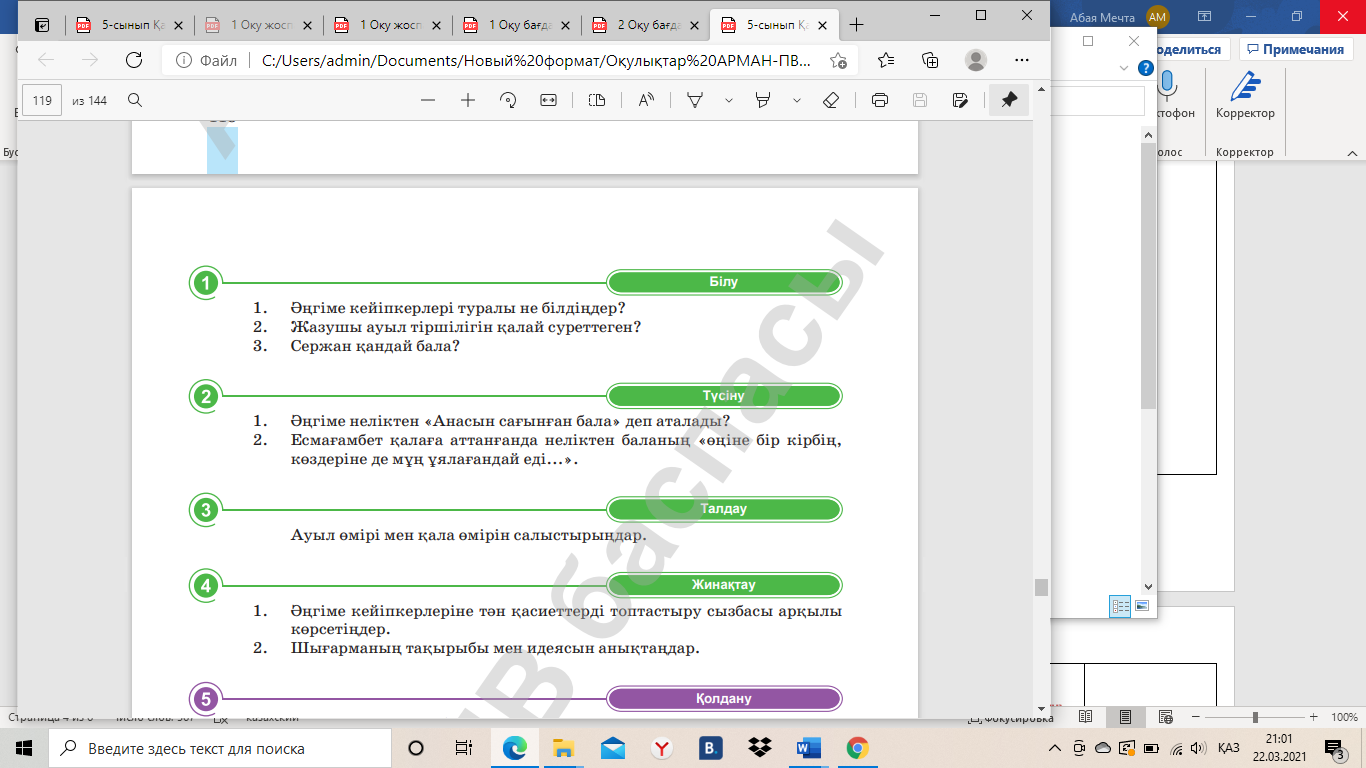The image size is (1366, 768).
Task: Open the Windows Start menu
Action: 24,748
